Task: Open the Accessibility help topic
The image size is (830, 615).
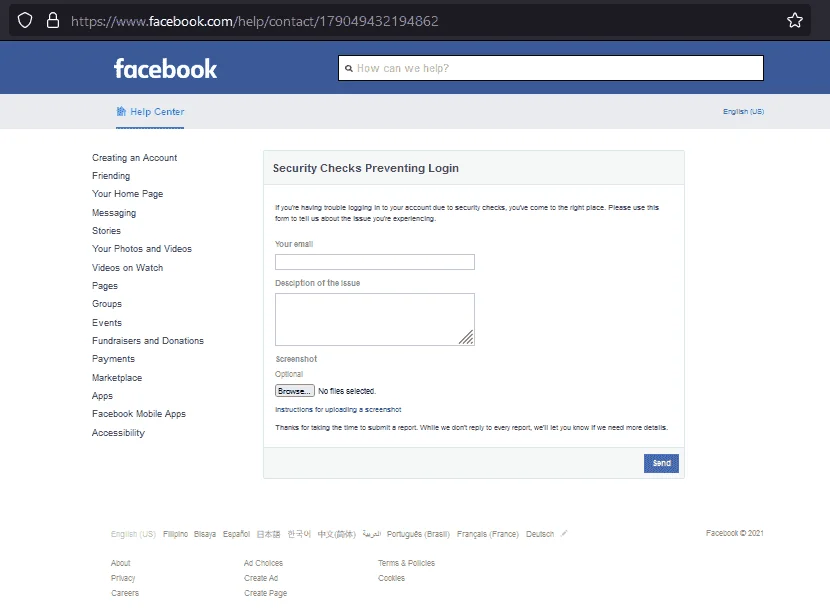Action: [x=118, y=433]
